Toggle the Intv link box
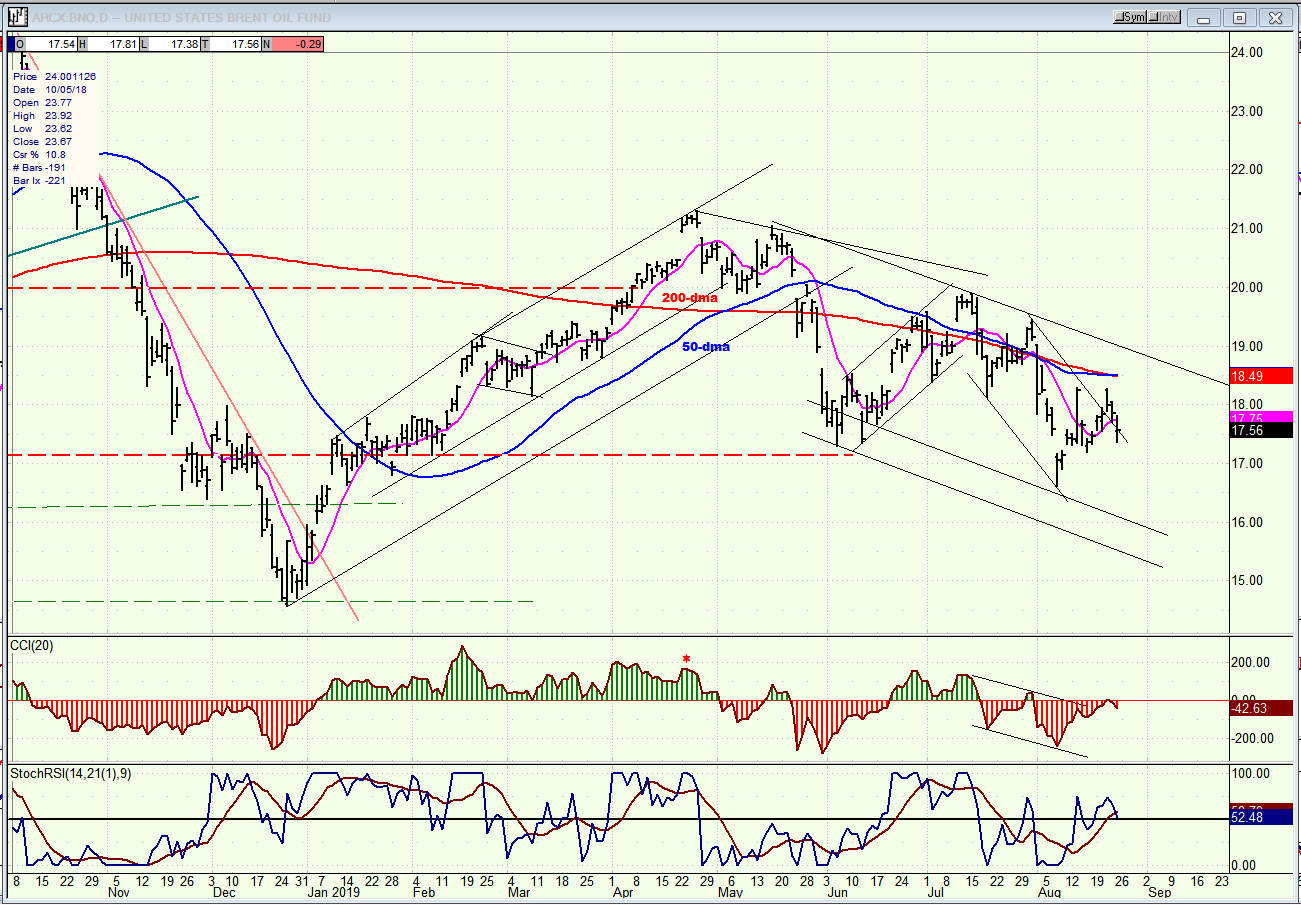 point(1165,17)
